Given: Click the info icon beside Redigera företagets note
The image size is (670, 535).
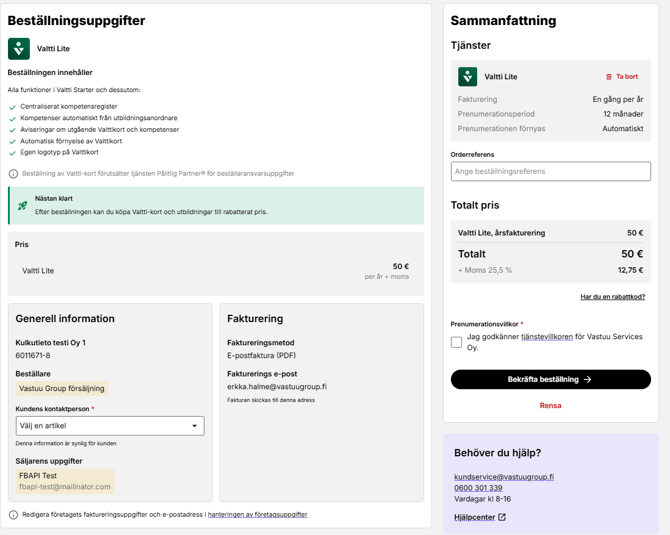Looking at the screenshot, I should pyautogui.click(x=13, y=514).
